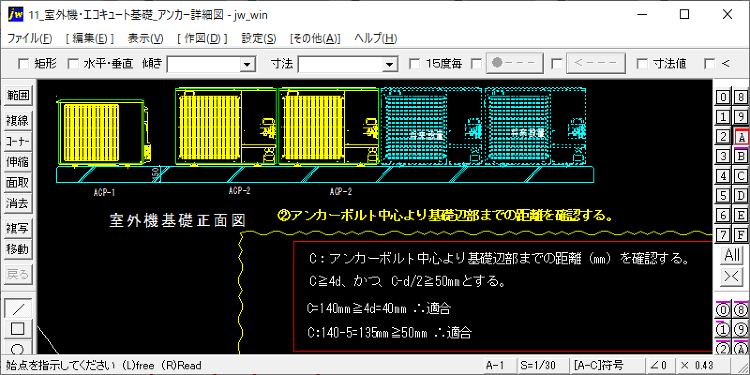The image size is (750, 375).
Task: Click inside the 寸法 input field
Action: pyautogui.click(x=341, y=64)
